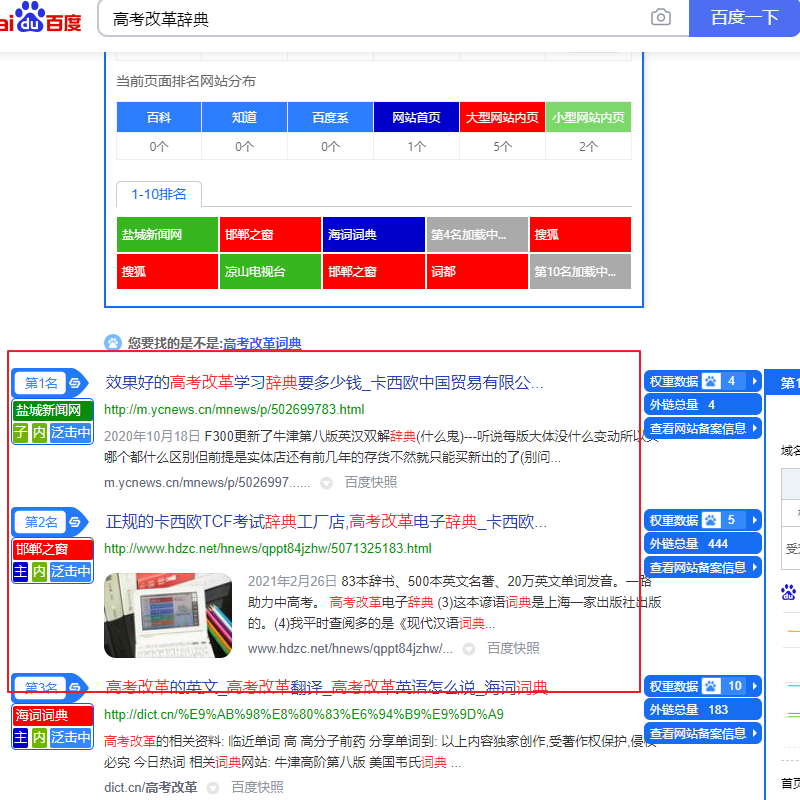The width and height of the screenshot is (800, 800).
Task: Click the 网站首页 distribution header
Action: [x=416, y=117]
